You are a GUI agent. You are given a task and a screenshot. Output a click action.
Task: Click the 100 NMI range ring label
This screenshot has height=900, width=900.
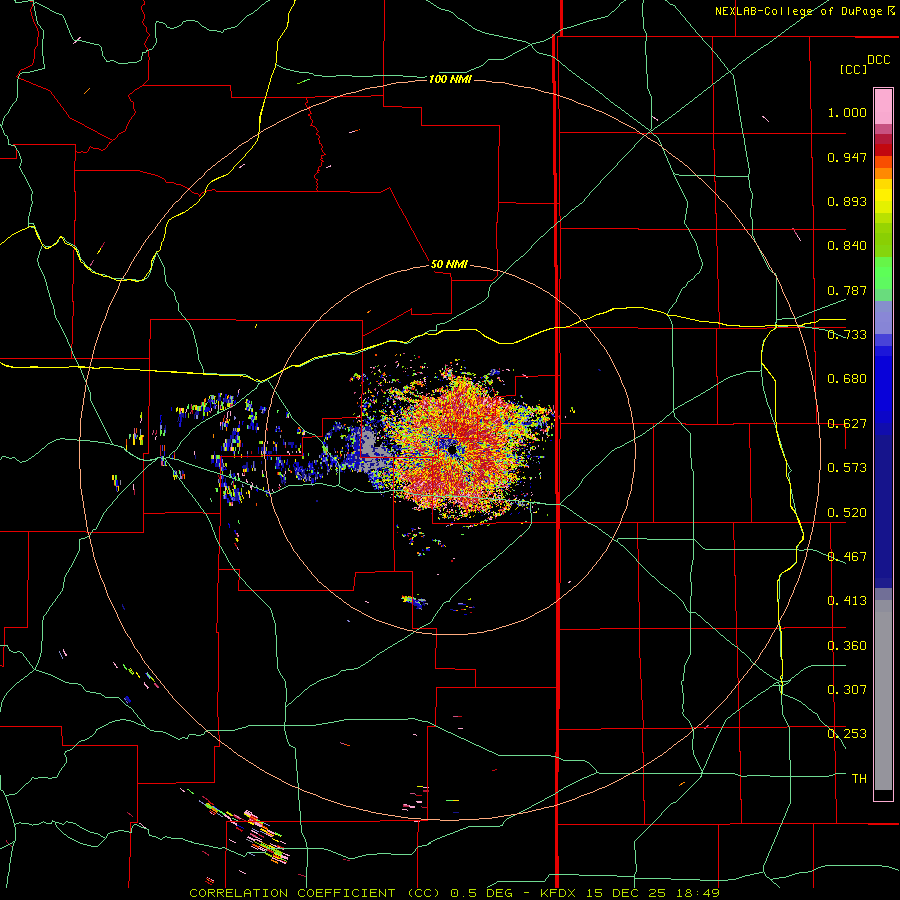(450, 79)
